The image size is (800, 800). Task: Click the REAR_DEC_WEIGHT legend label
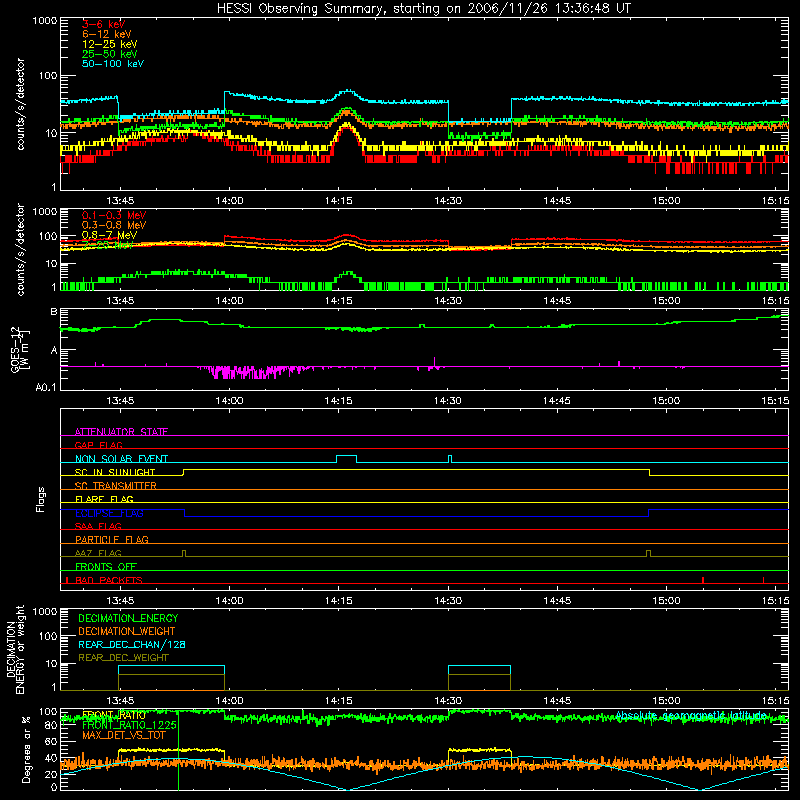click(x=123, y=658)
